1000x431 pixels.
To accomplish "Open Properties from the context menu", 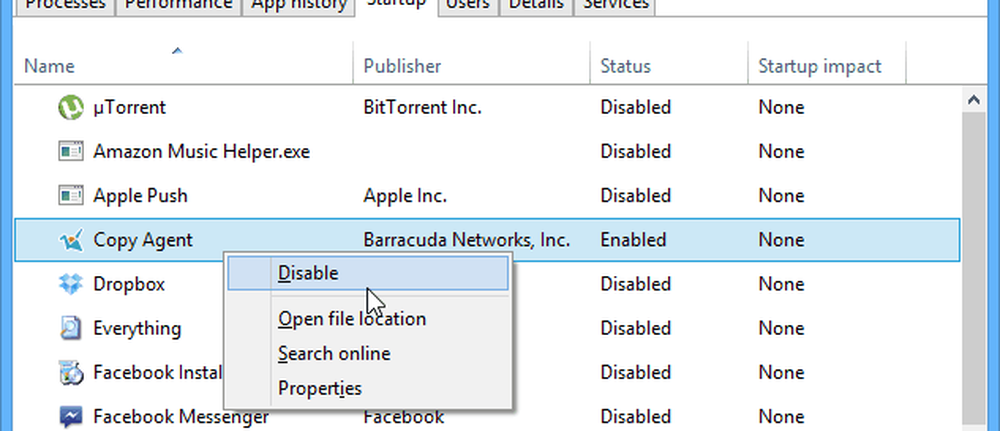I will [x=320, y=388].
